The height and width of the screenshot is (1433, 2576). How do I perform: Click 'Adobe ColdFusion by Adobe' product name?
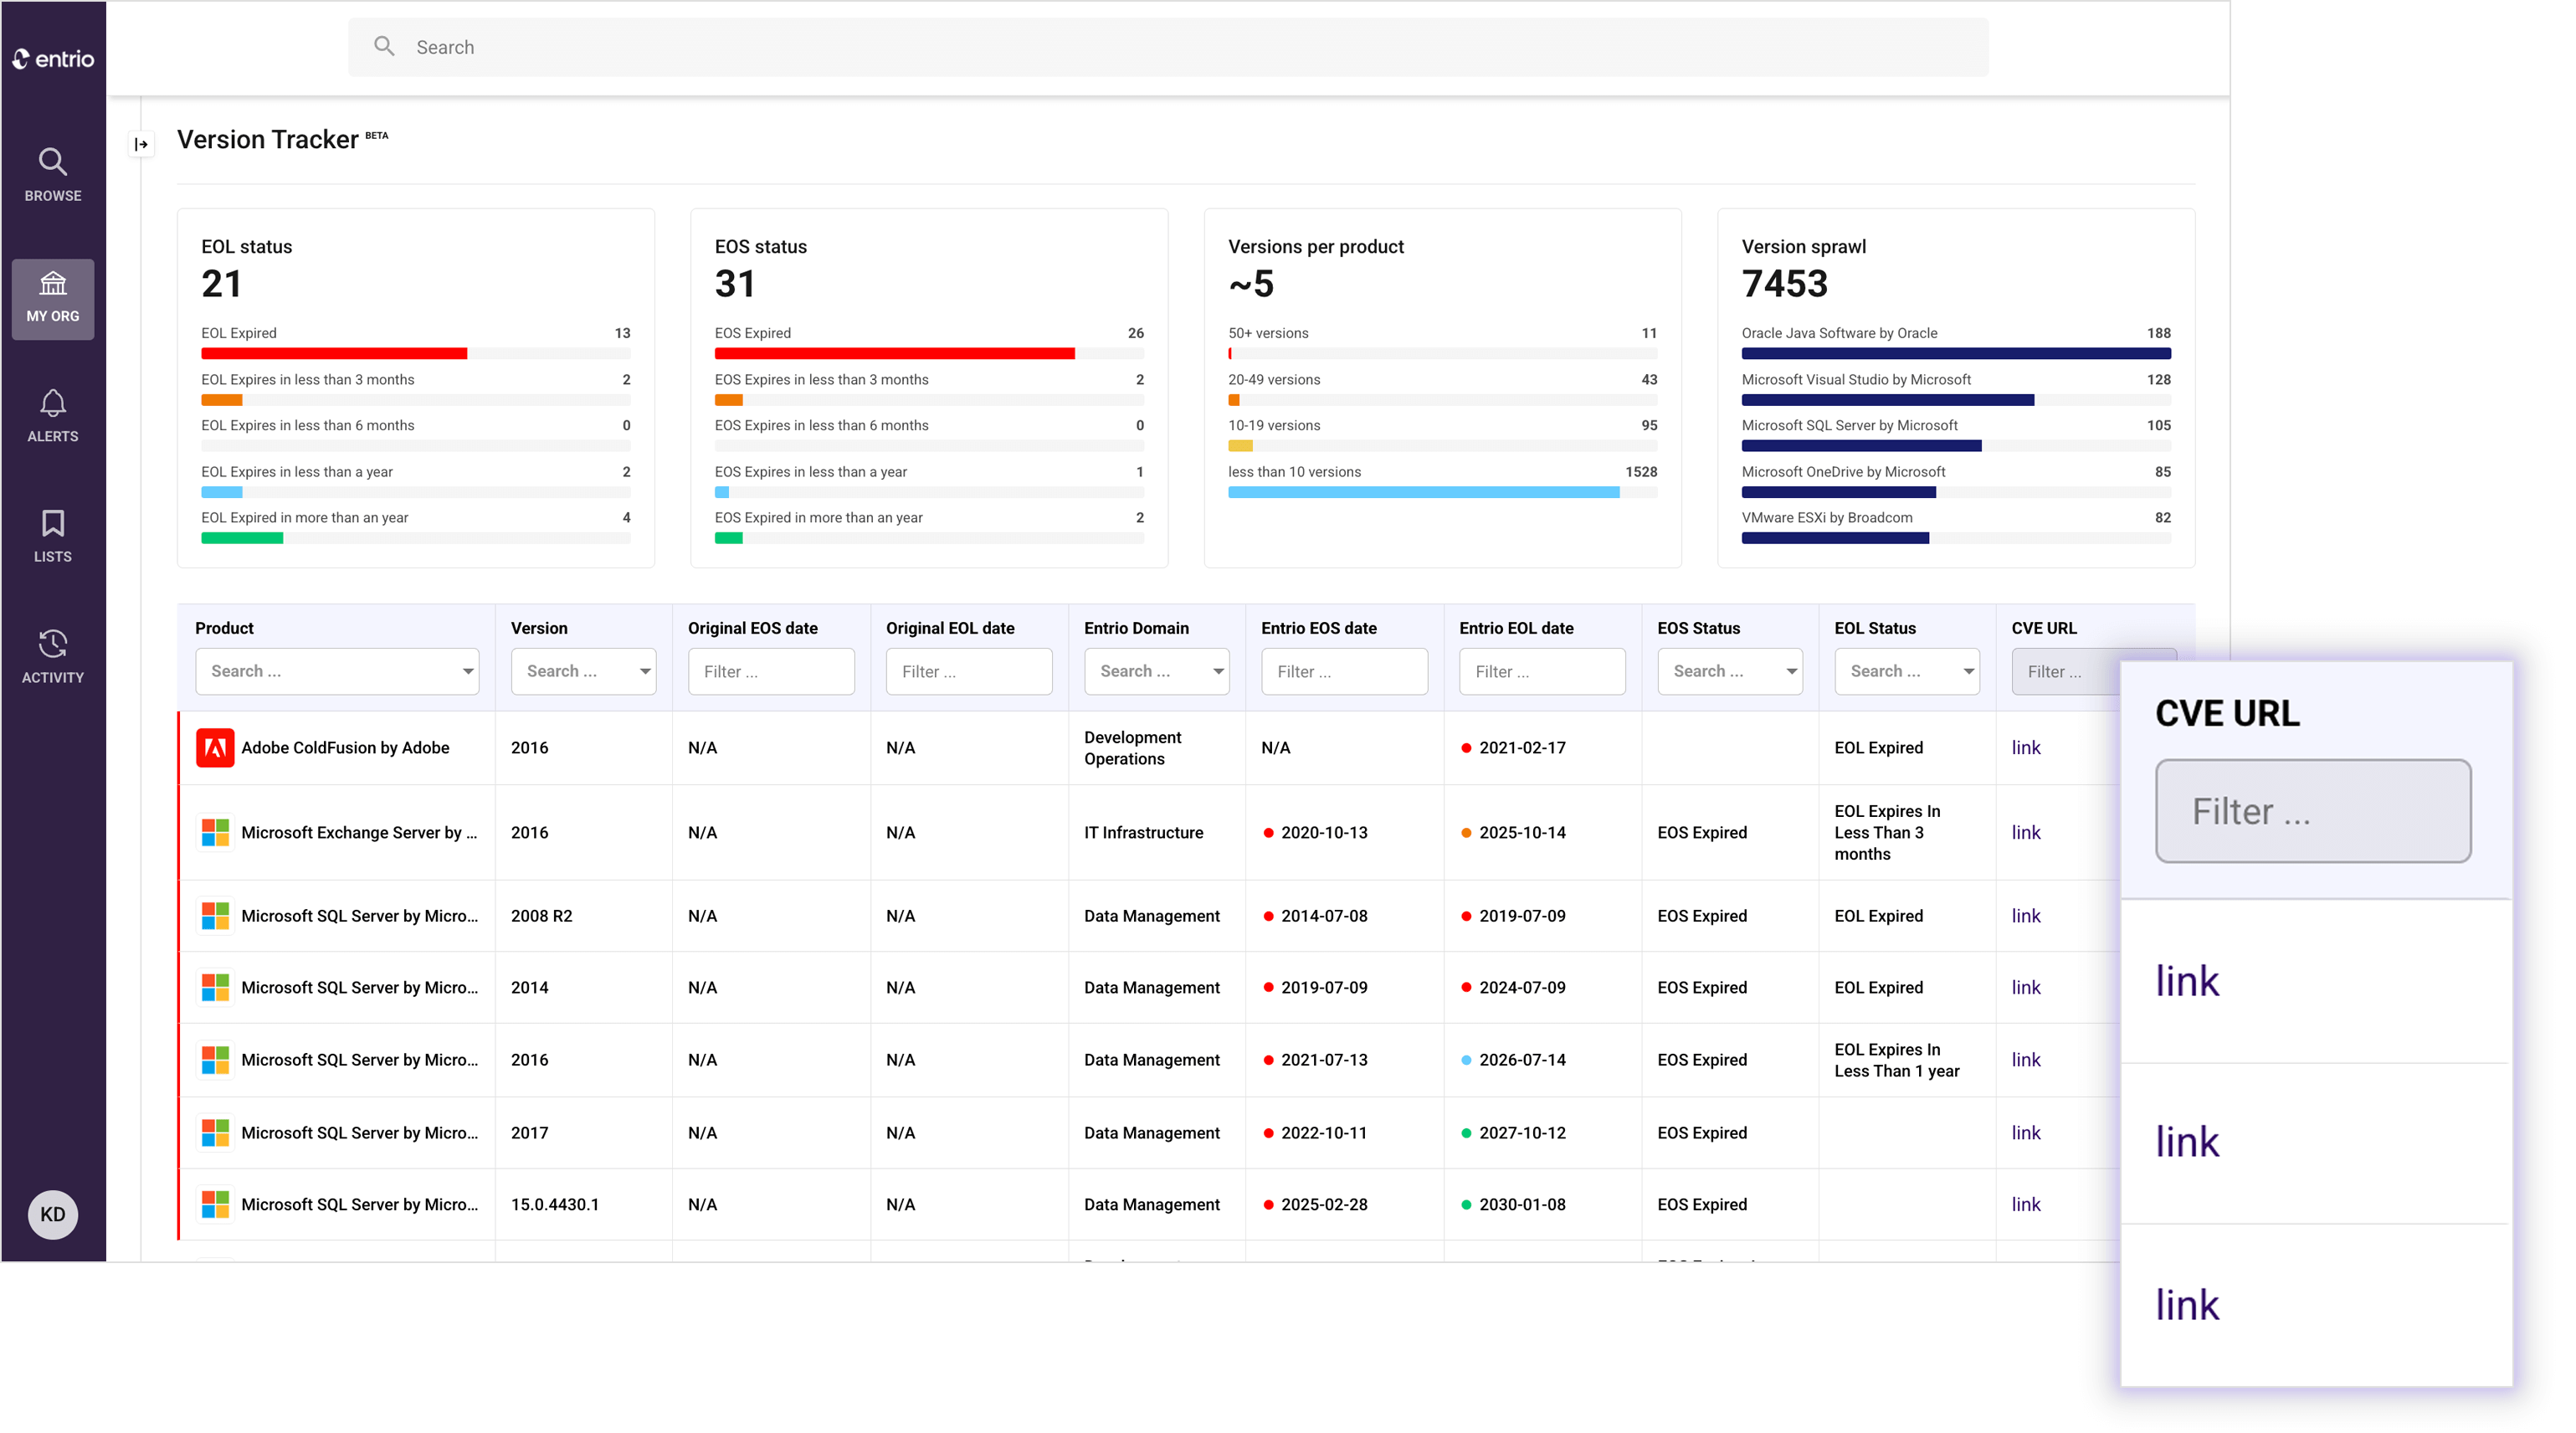[x=345, y=747]
